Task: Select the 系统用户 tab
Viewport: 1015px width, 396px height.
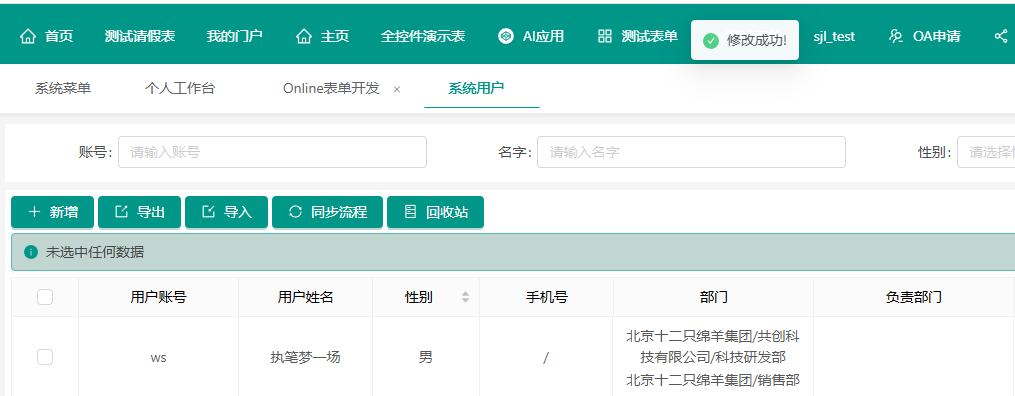Action: tap(476, 89)
